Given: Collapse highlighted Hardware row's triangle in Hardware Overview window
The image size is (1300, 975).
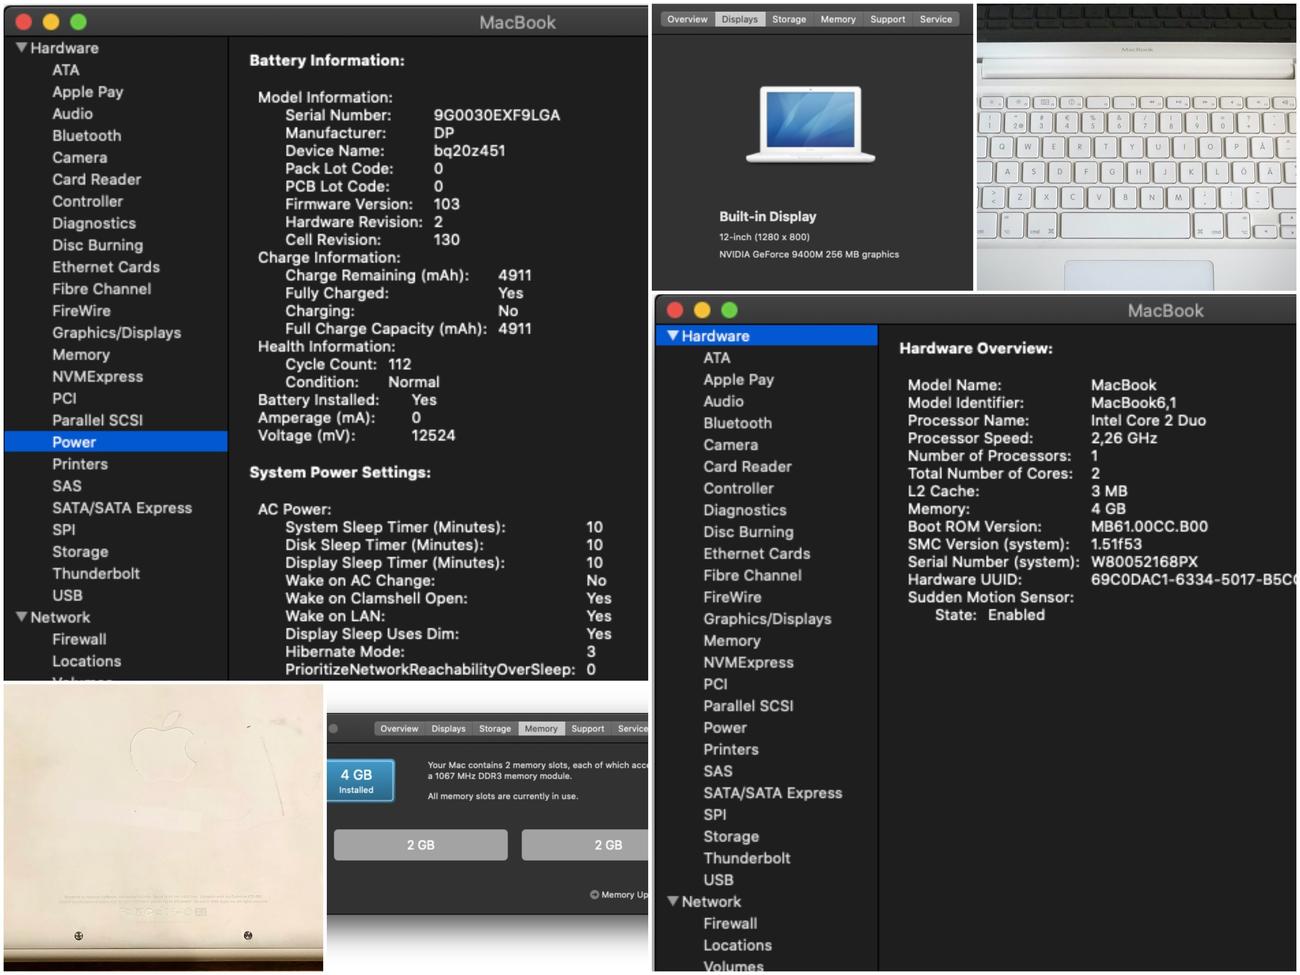Looking at the screenshot, I should [x=673, y=336].
